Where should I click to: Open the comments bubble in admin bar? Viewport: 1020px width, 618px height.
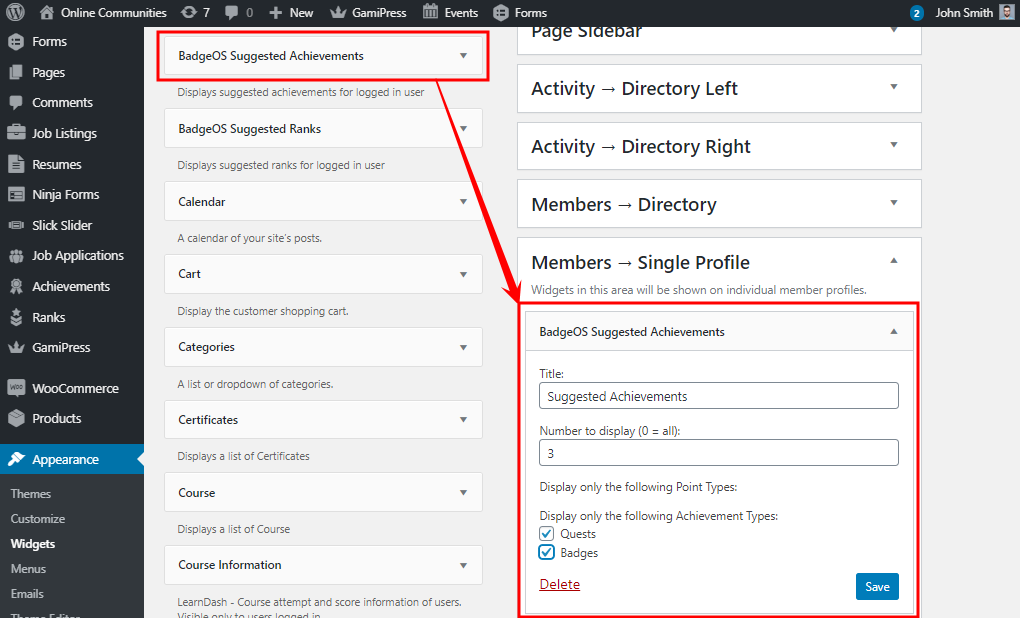point(231,13)
